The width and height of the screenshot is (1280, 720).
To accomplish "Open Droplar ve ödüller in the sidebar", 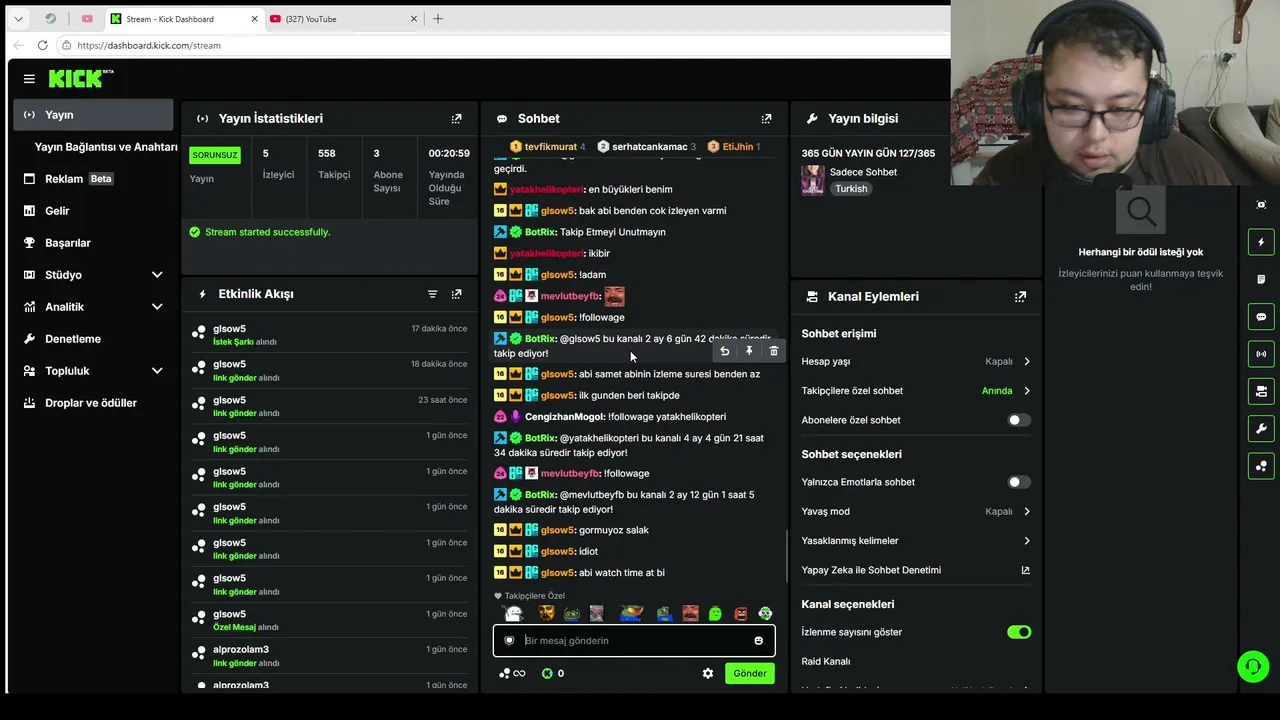I will (94, 403).
